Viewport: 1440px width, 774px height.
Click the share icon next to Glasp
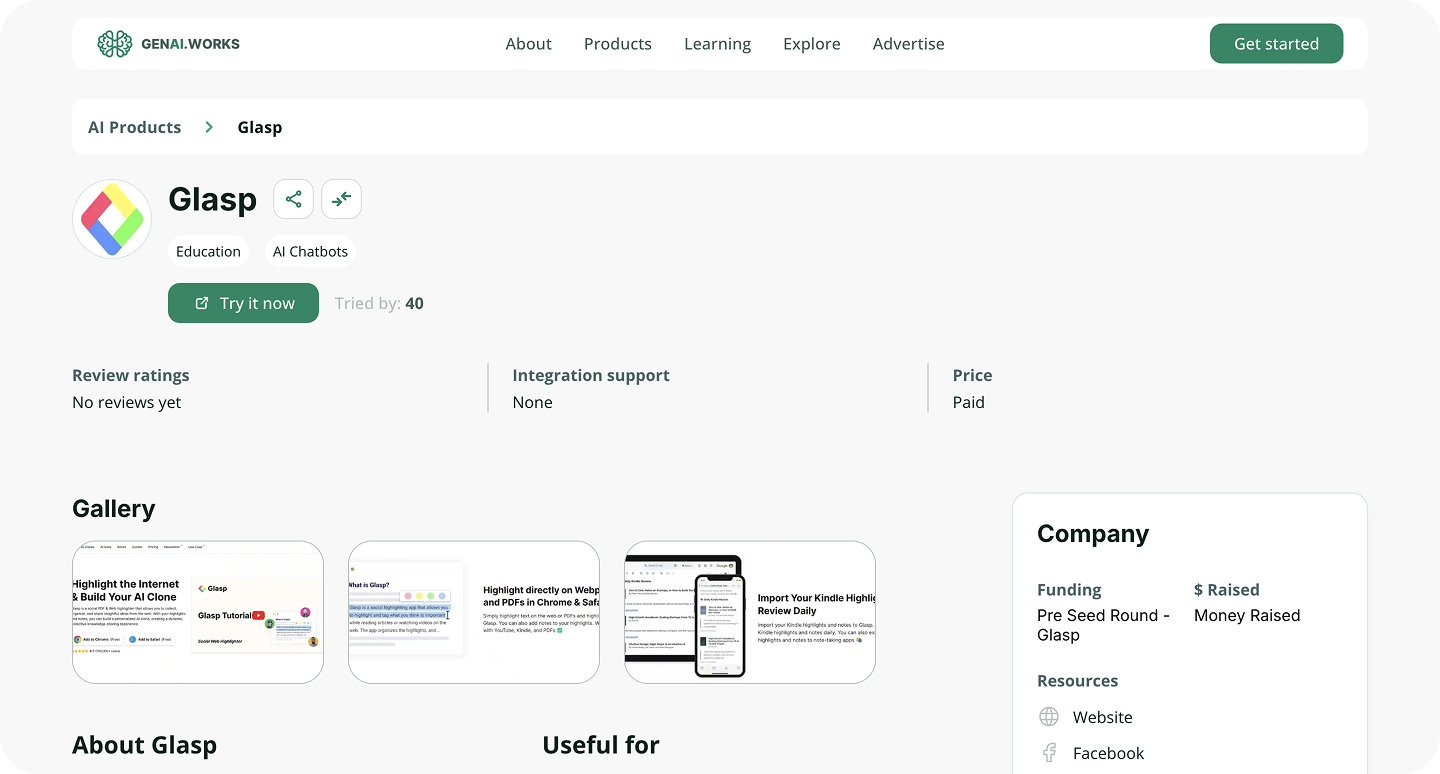(293, 199)
